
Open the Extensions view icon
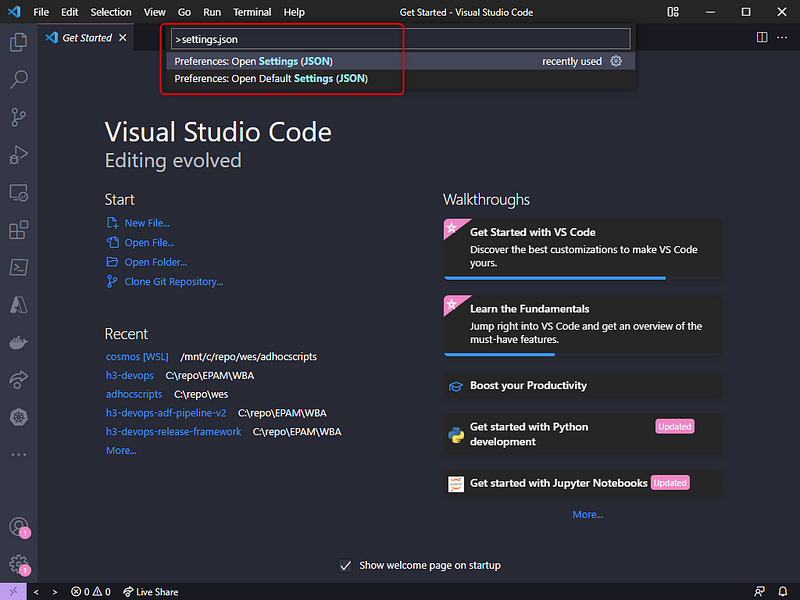(18, 230)
